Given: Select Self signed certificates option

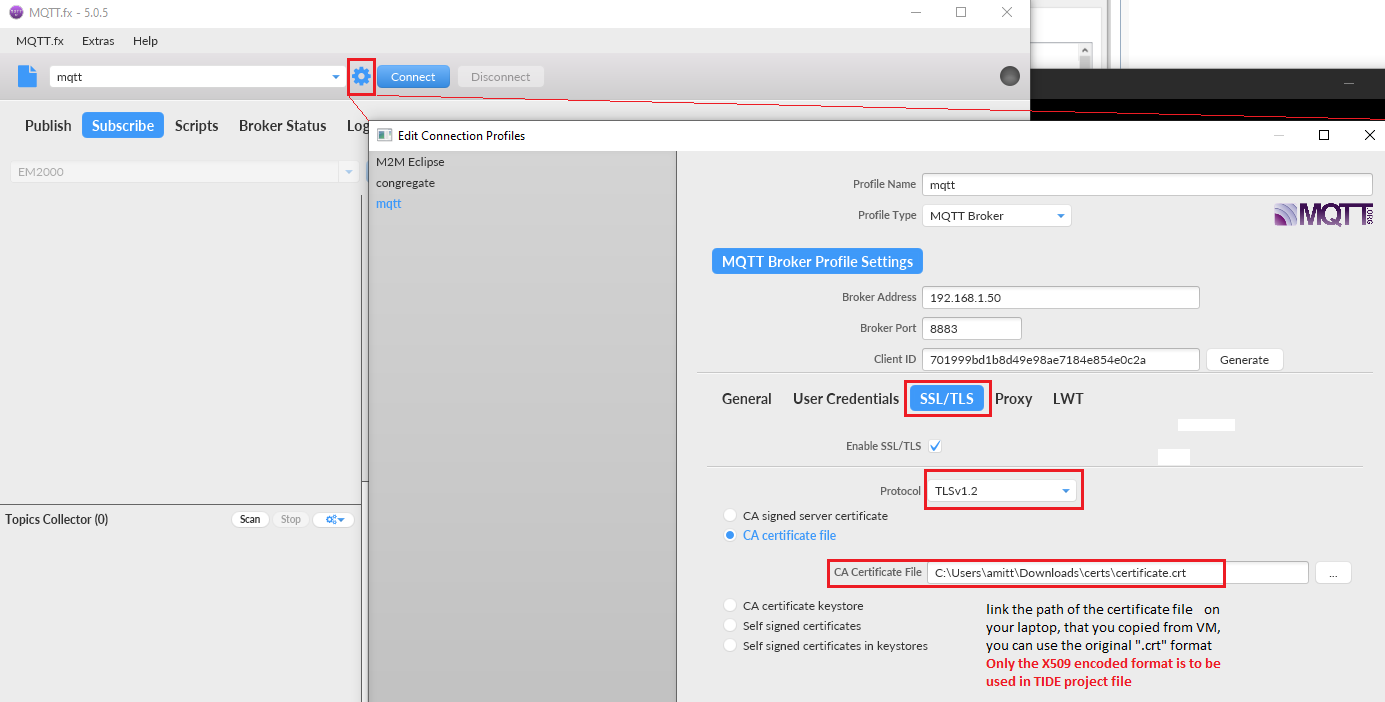Looking at the screenshot, I should pos(730,626).
